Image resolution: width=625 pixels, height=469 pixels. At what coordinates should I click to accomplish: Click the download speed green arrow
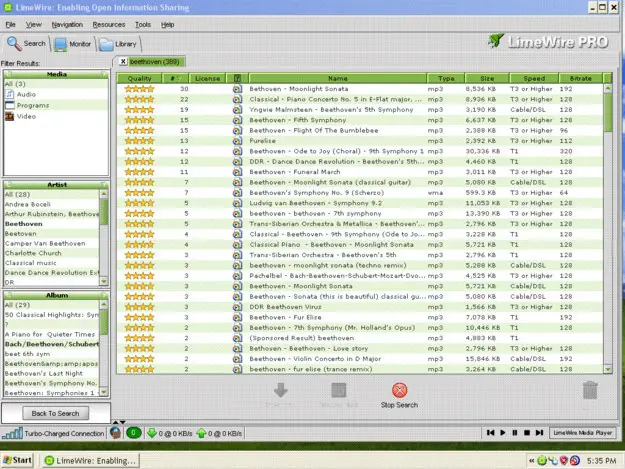pyautogui.click(x=152, y=433)
